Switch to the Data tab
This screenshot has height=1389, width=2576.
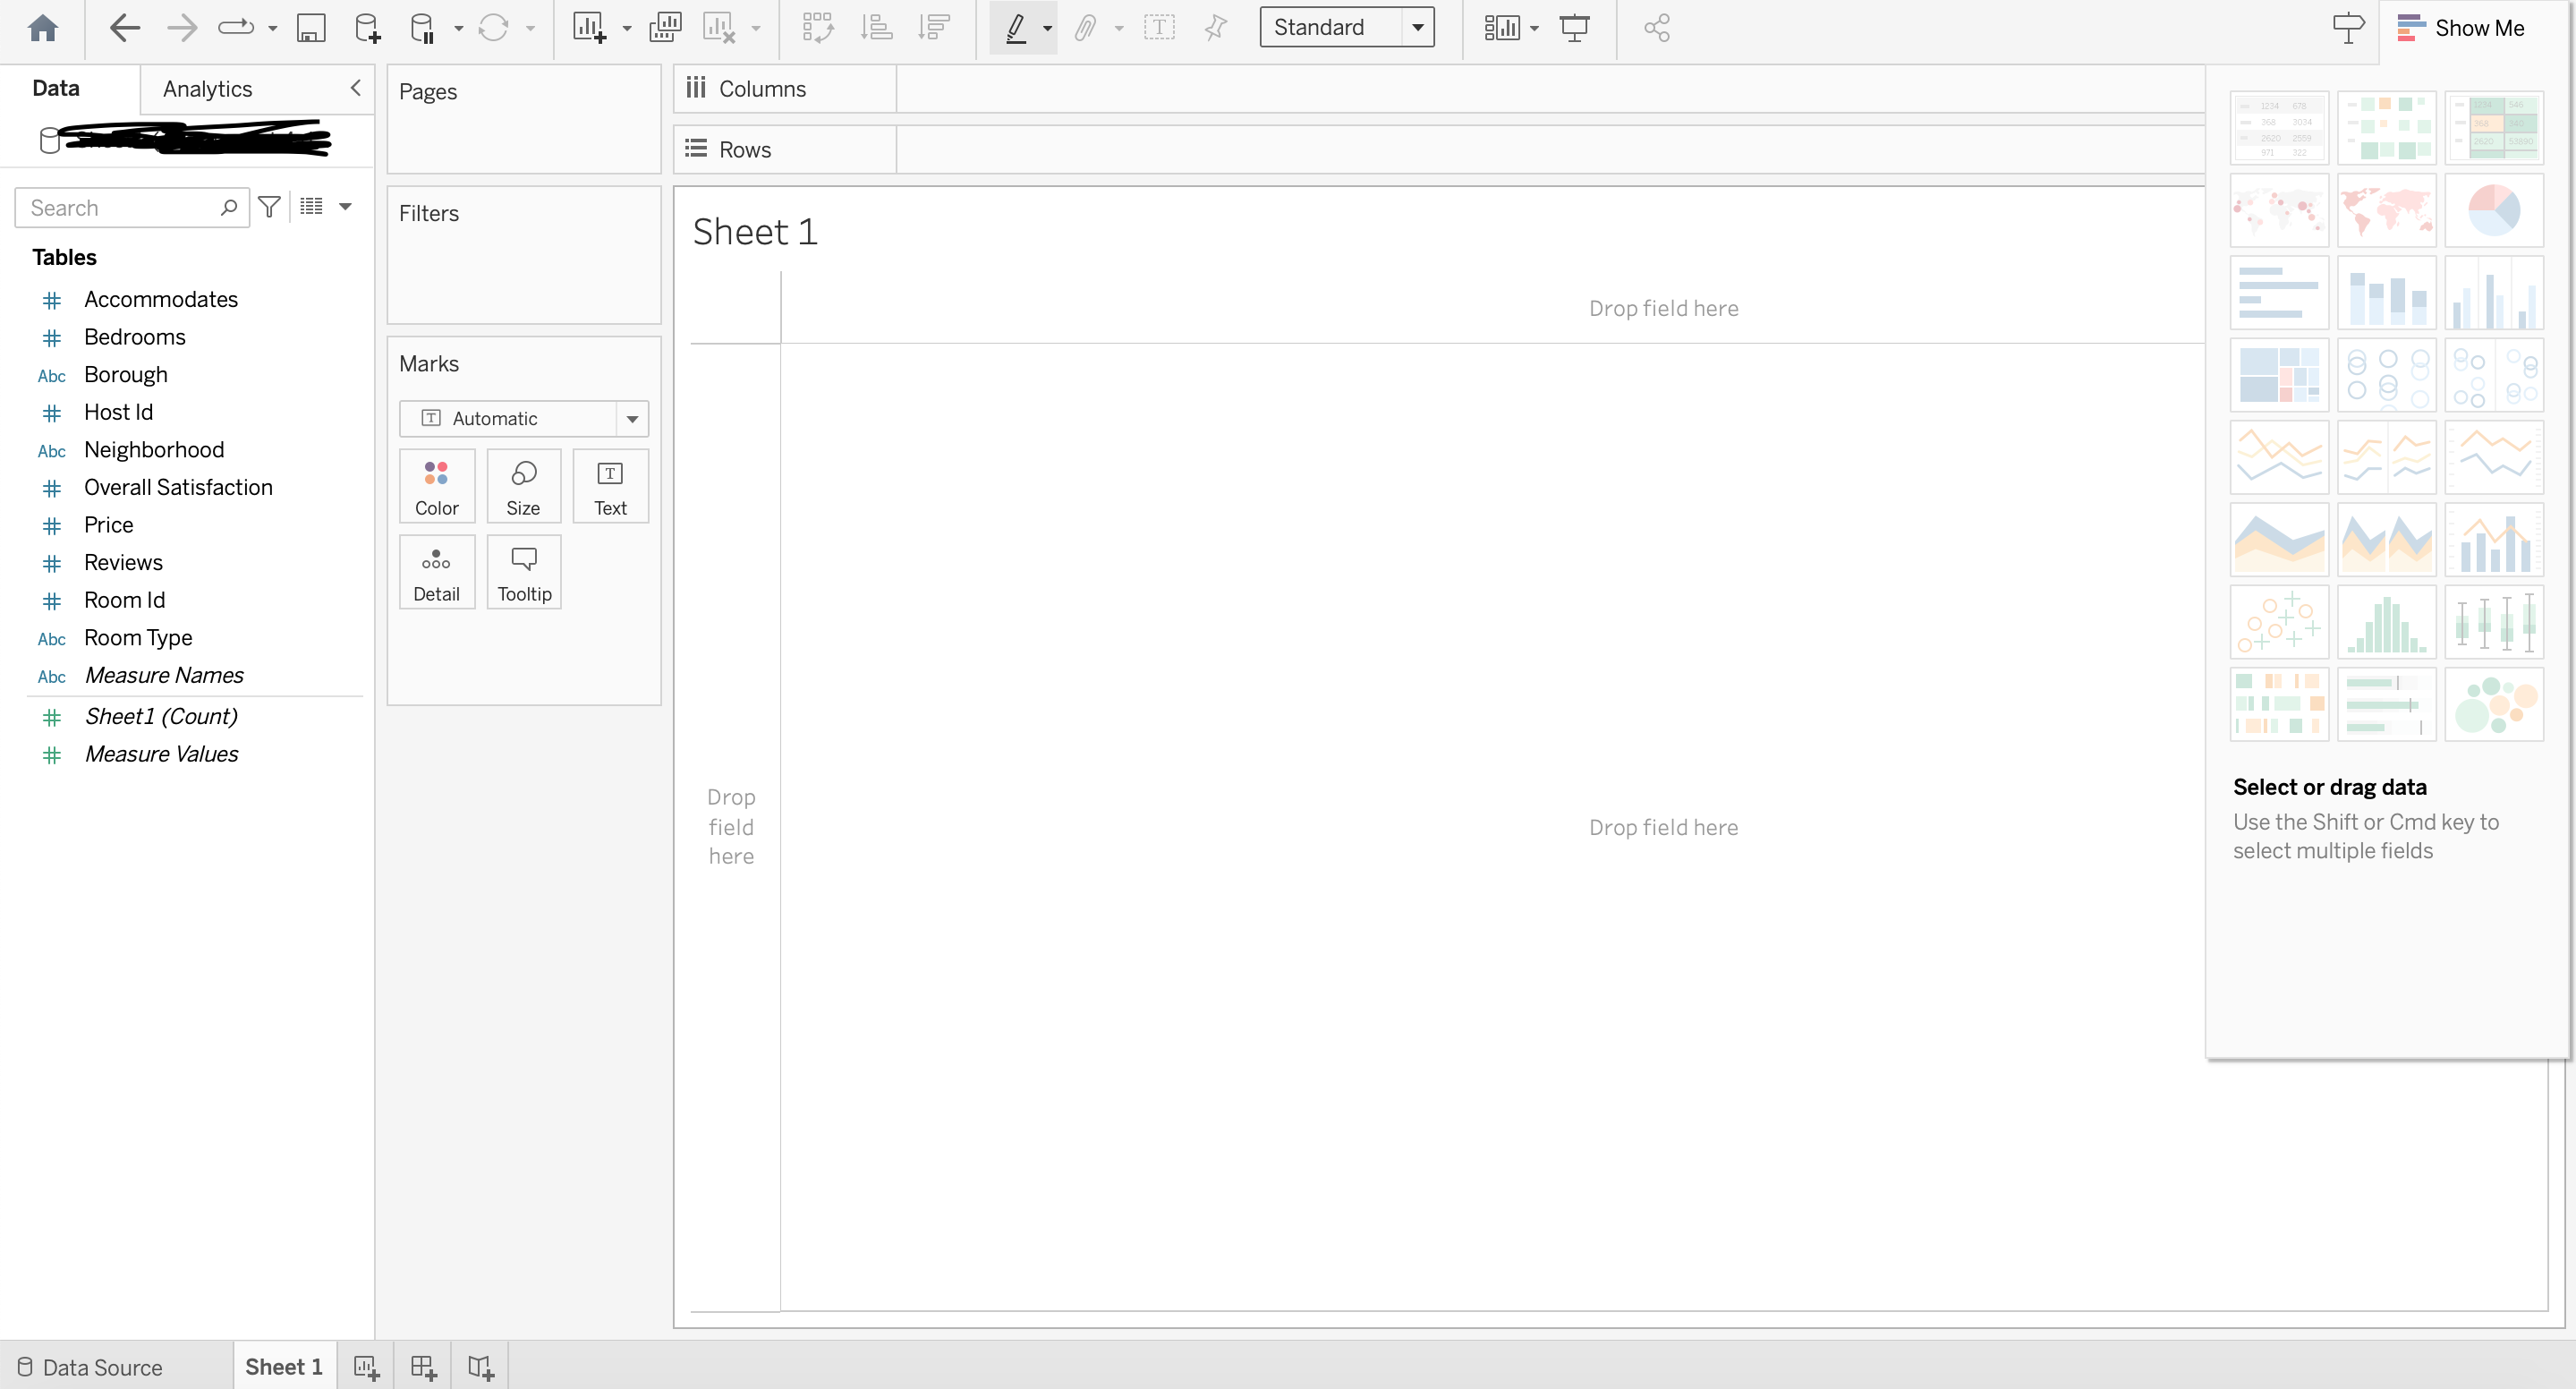tap(56, 88)
